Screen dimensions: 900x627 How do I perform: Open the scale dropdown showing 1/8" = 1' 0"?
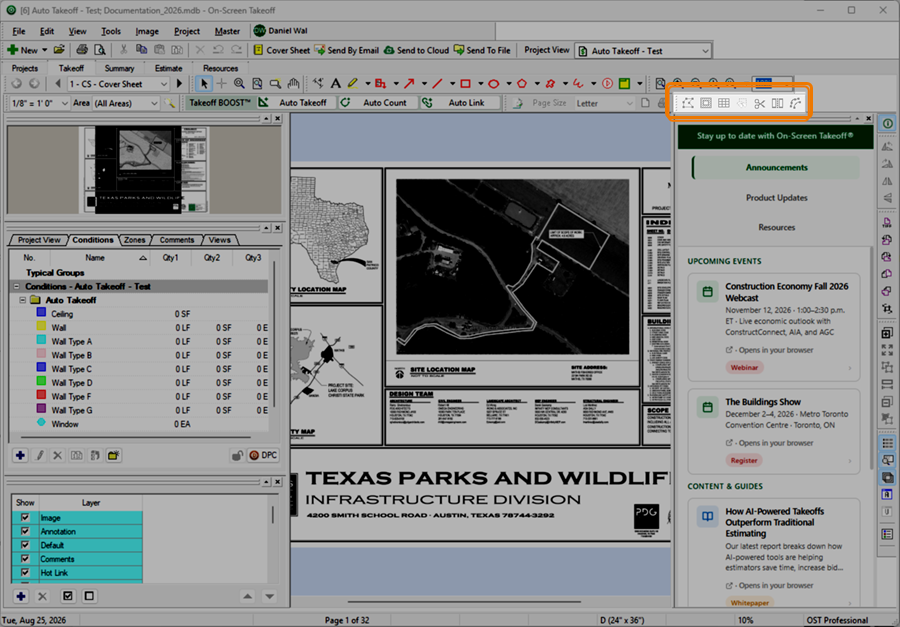tap(39, 103)
